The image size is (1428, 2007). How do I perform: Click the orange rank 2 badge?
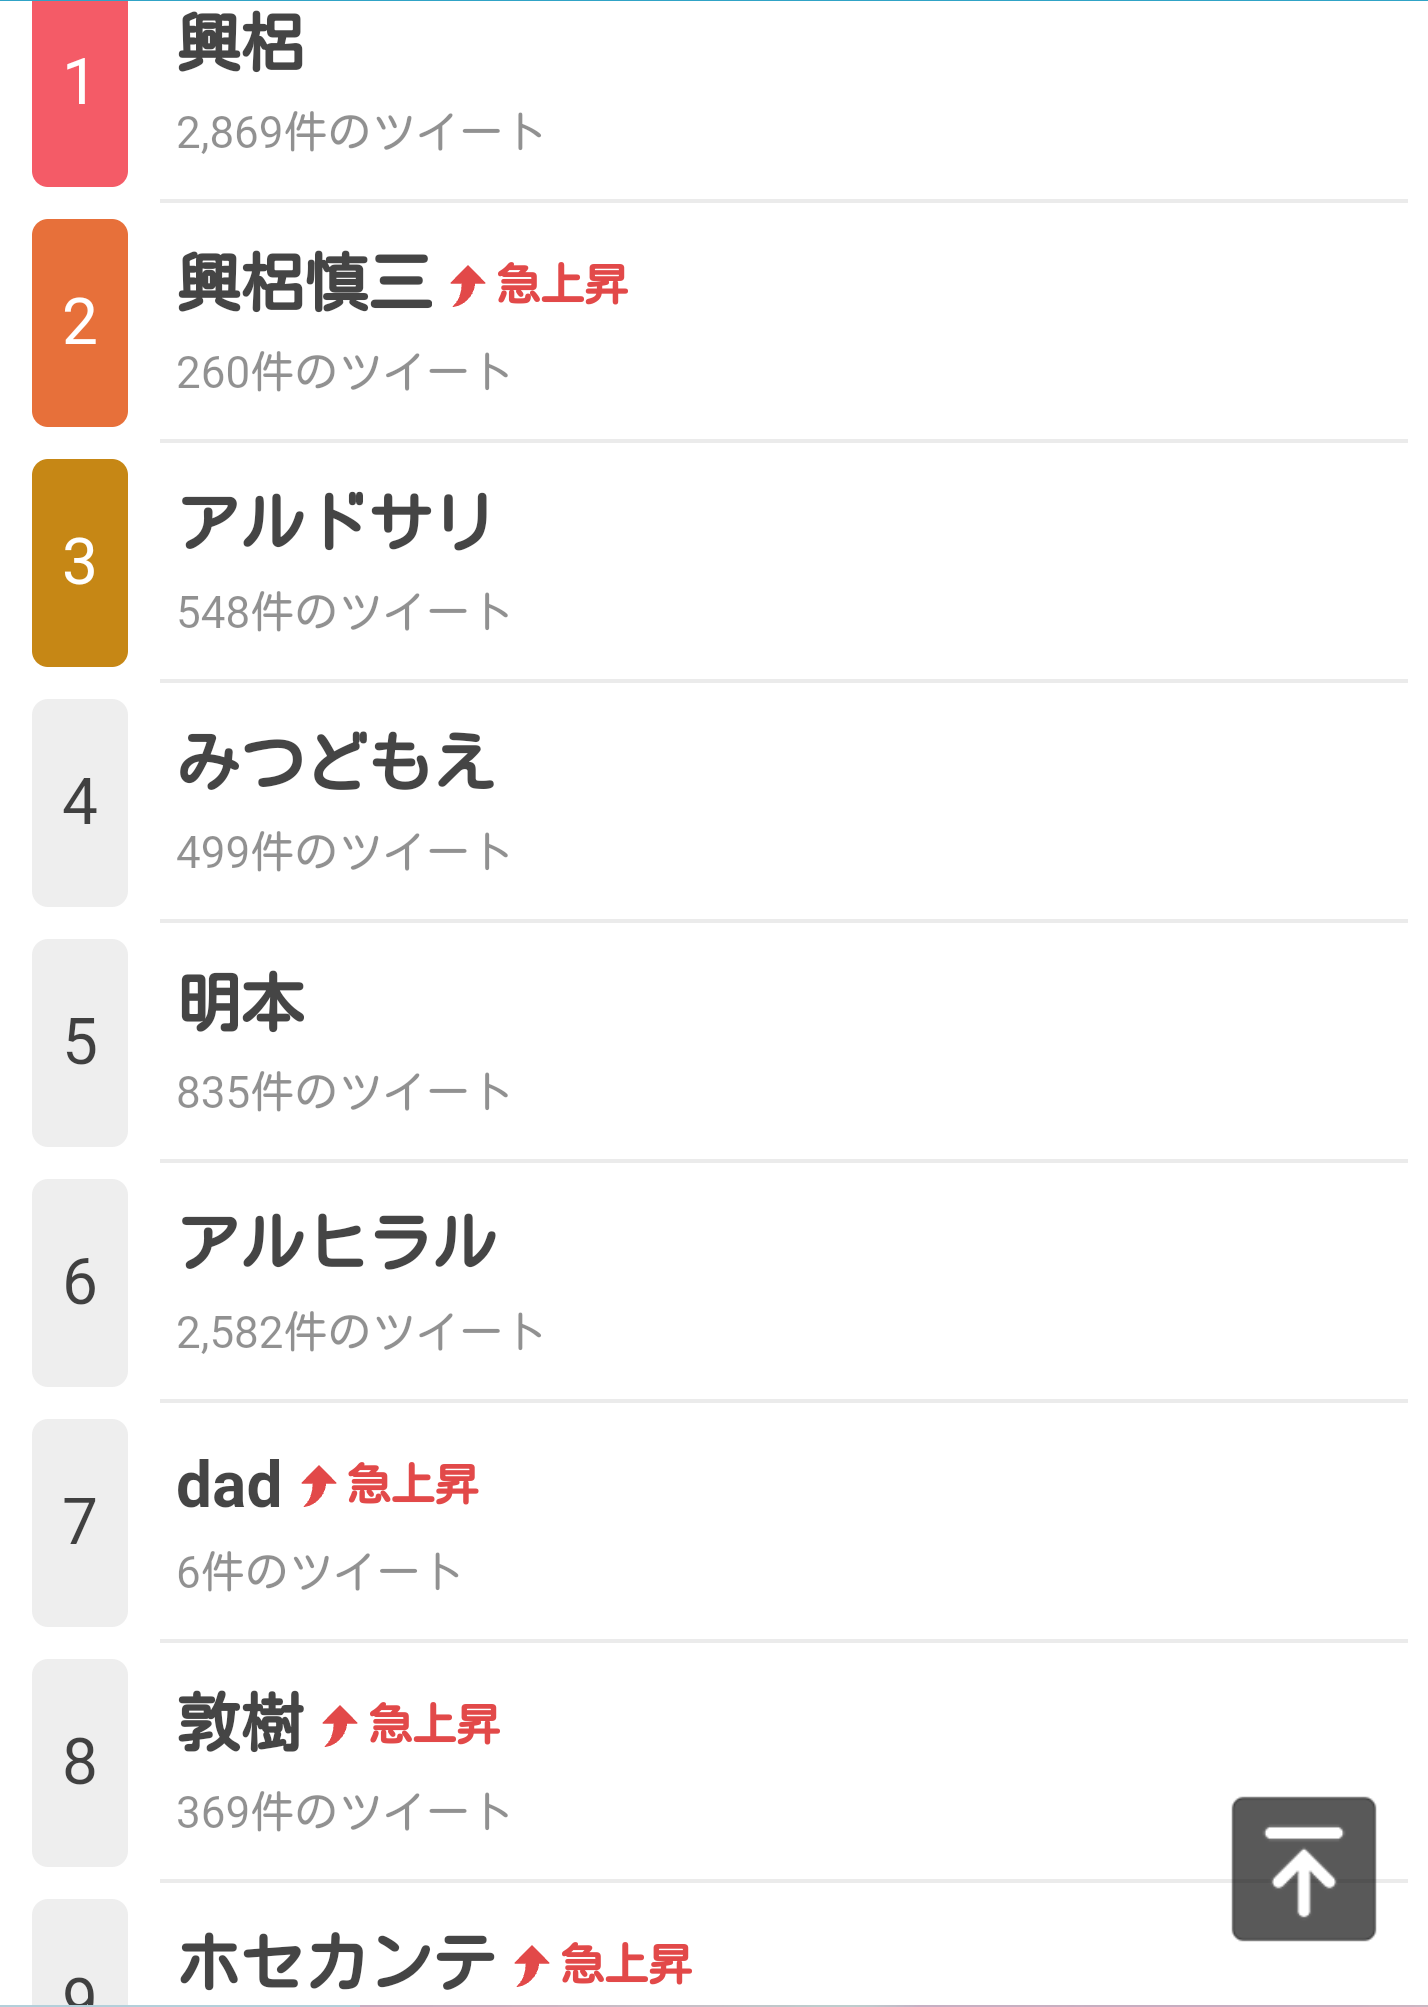point(80,323)
